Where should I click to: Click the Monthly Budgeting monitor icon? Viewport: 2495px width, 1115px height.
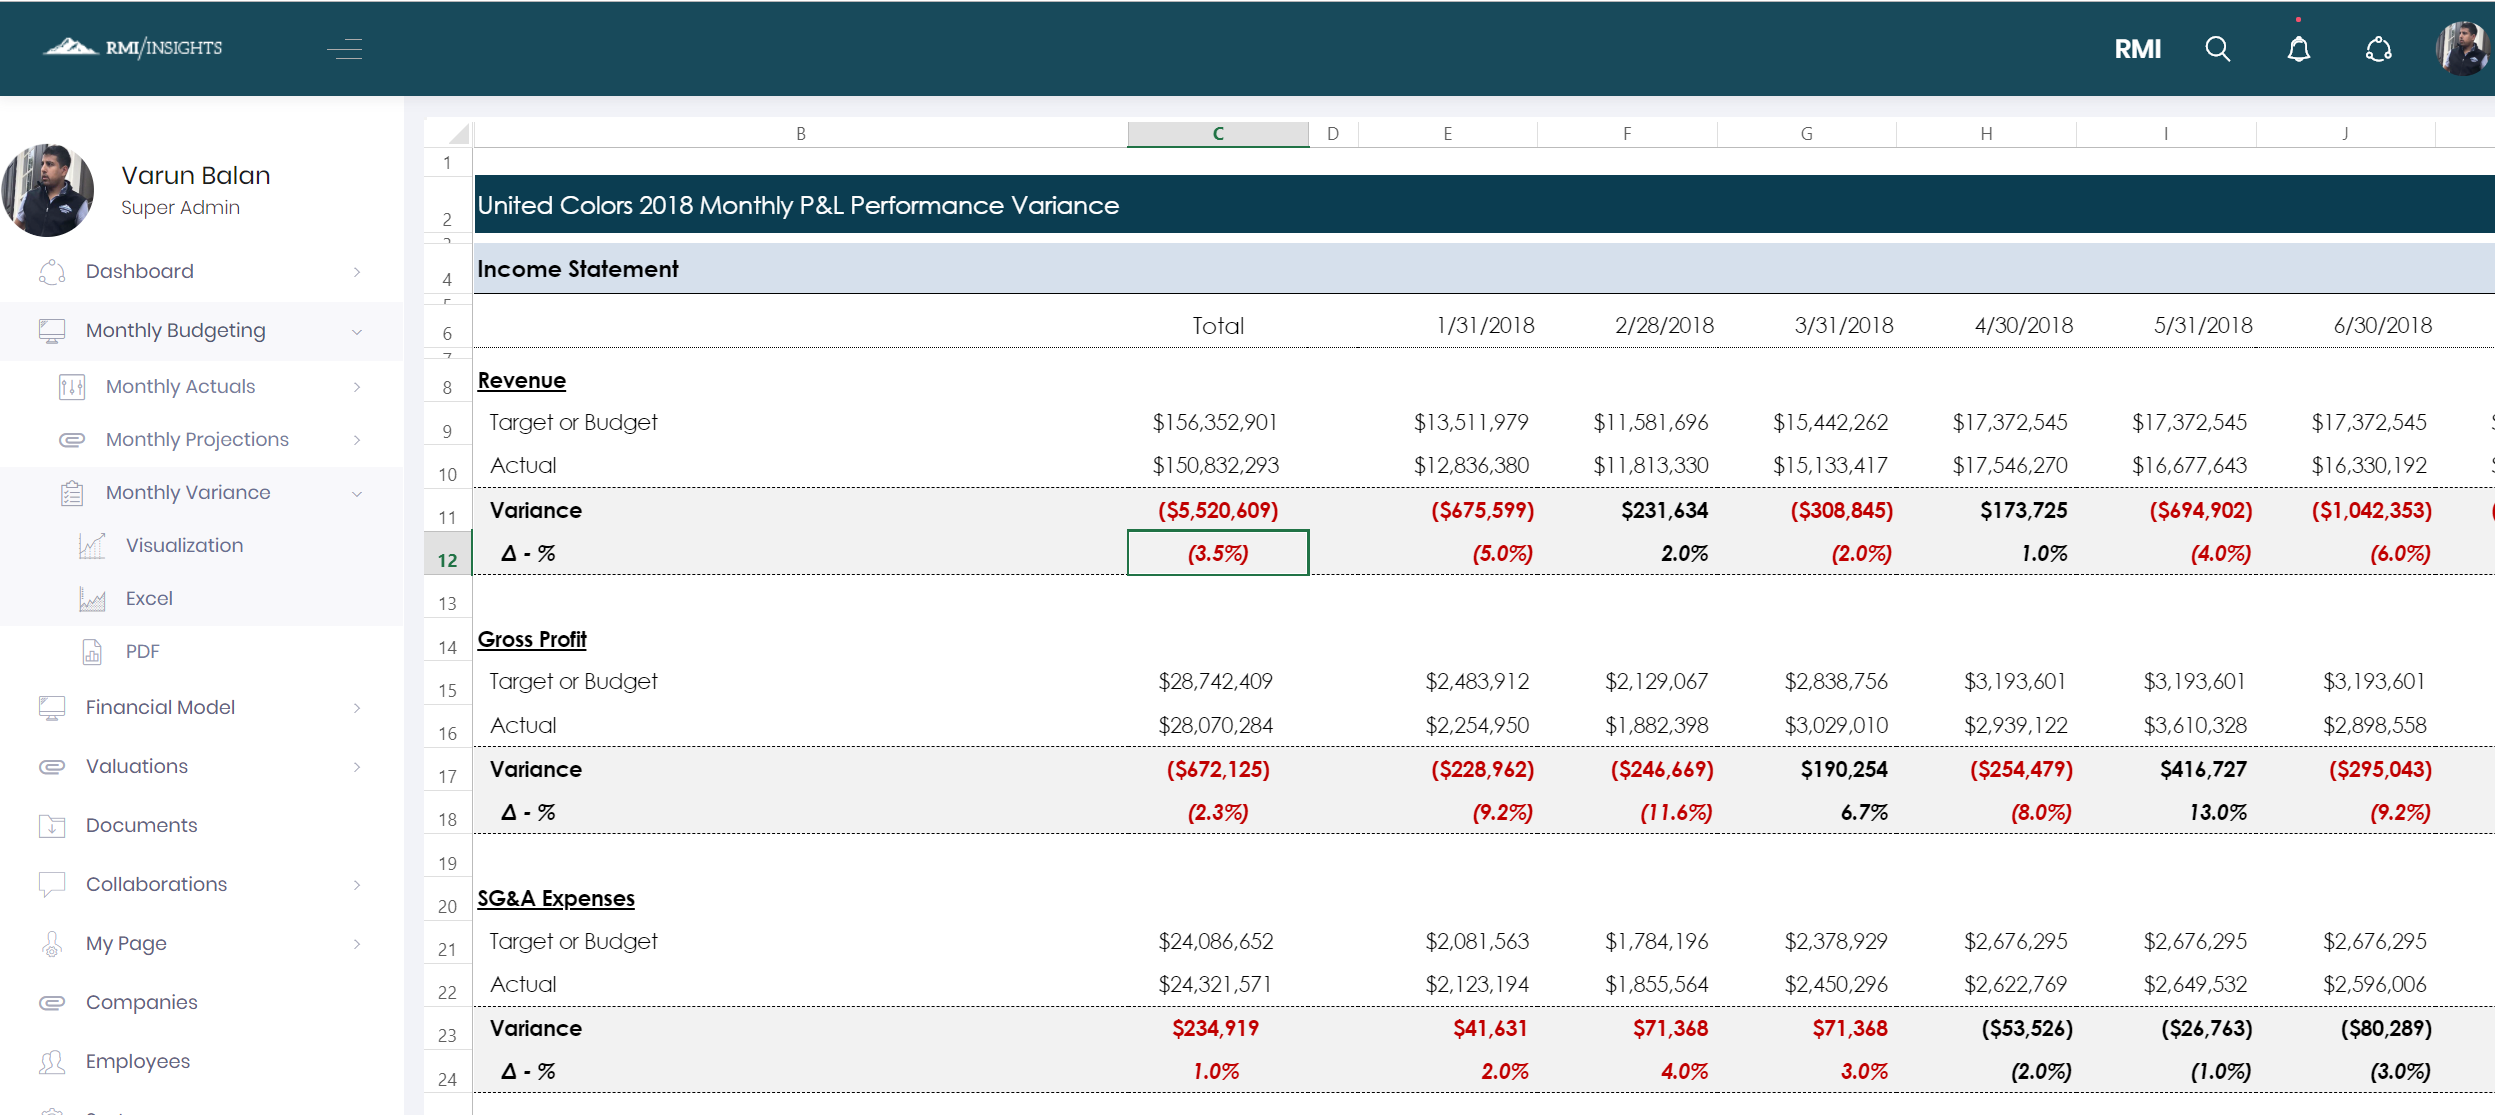coord(52,330)
